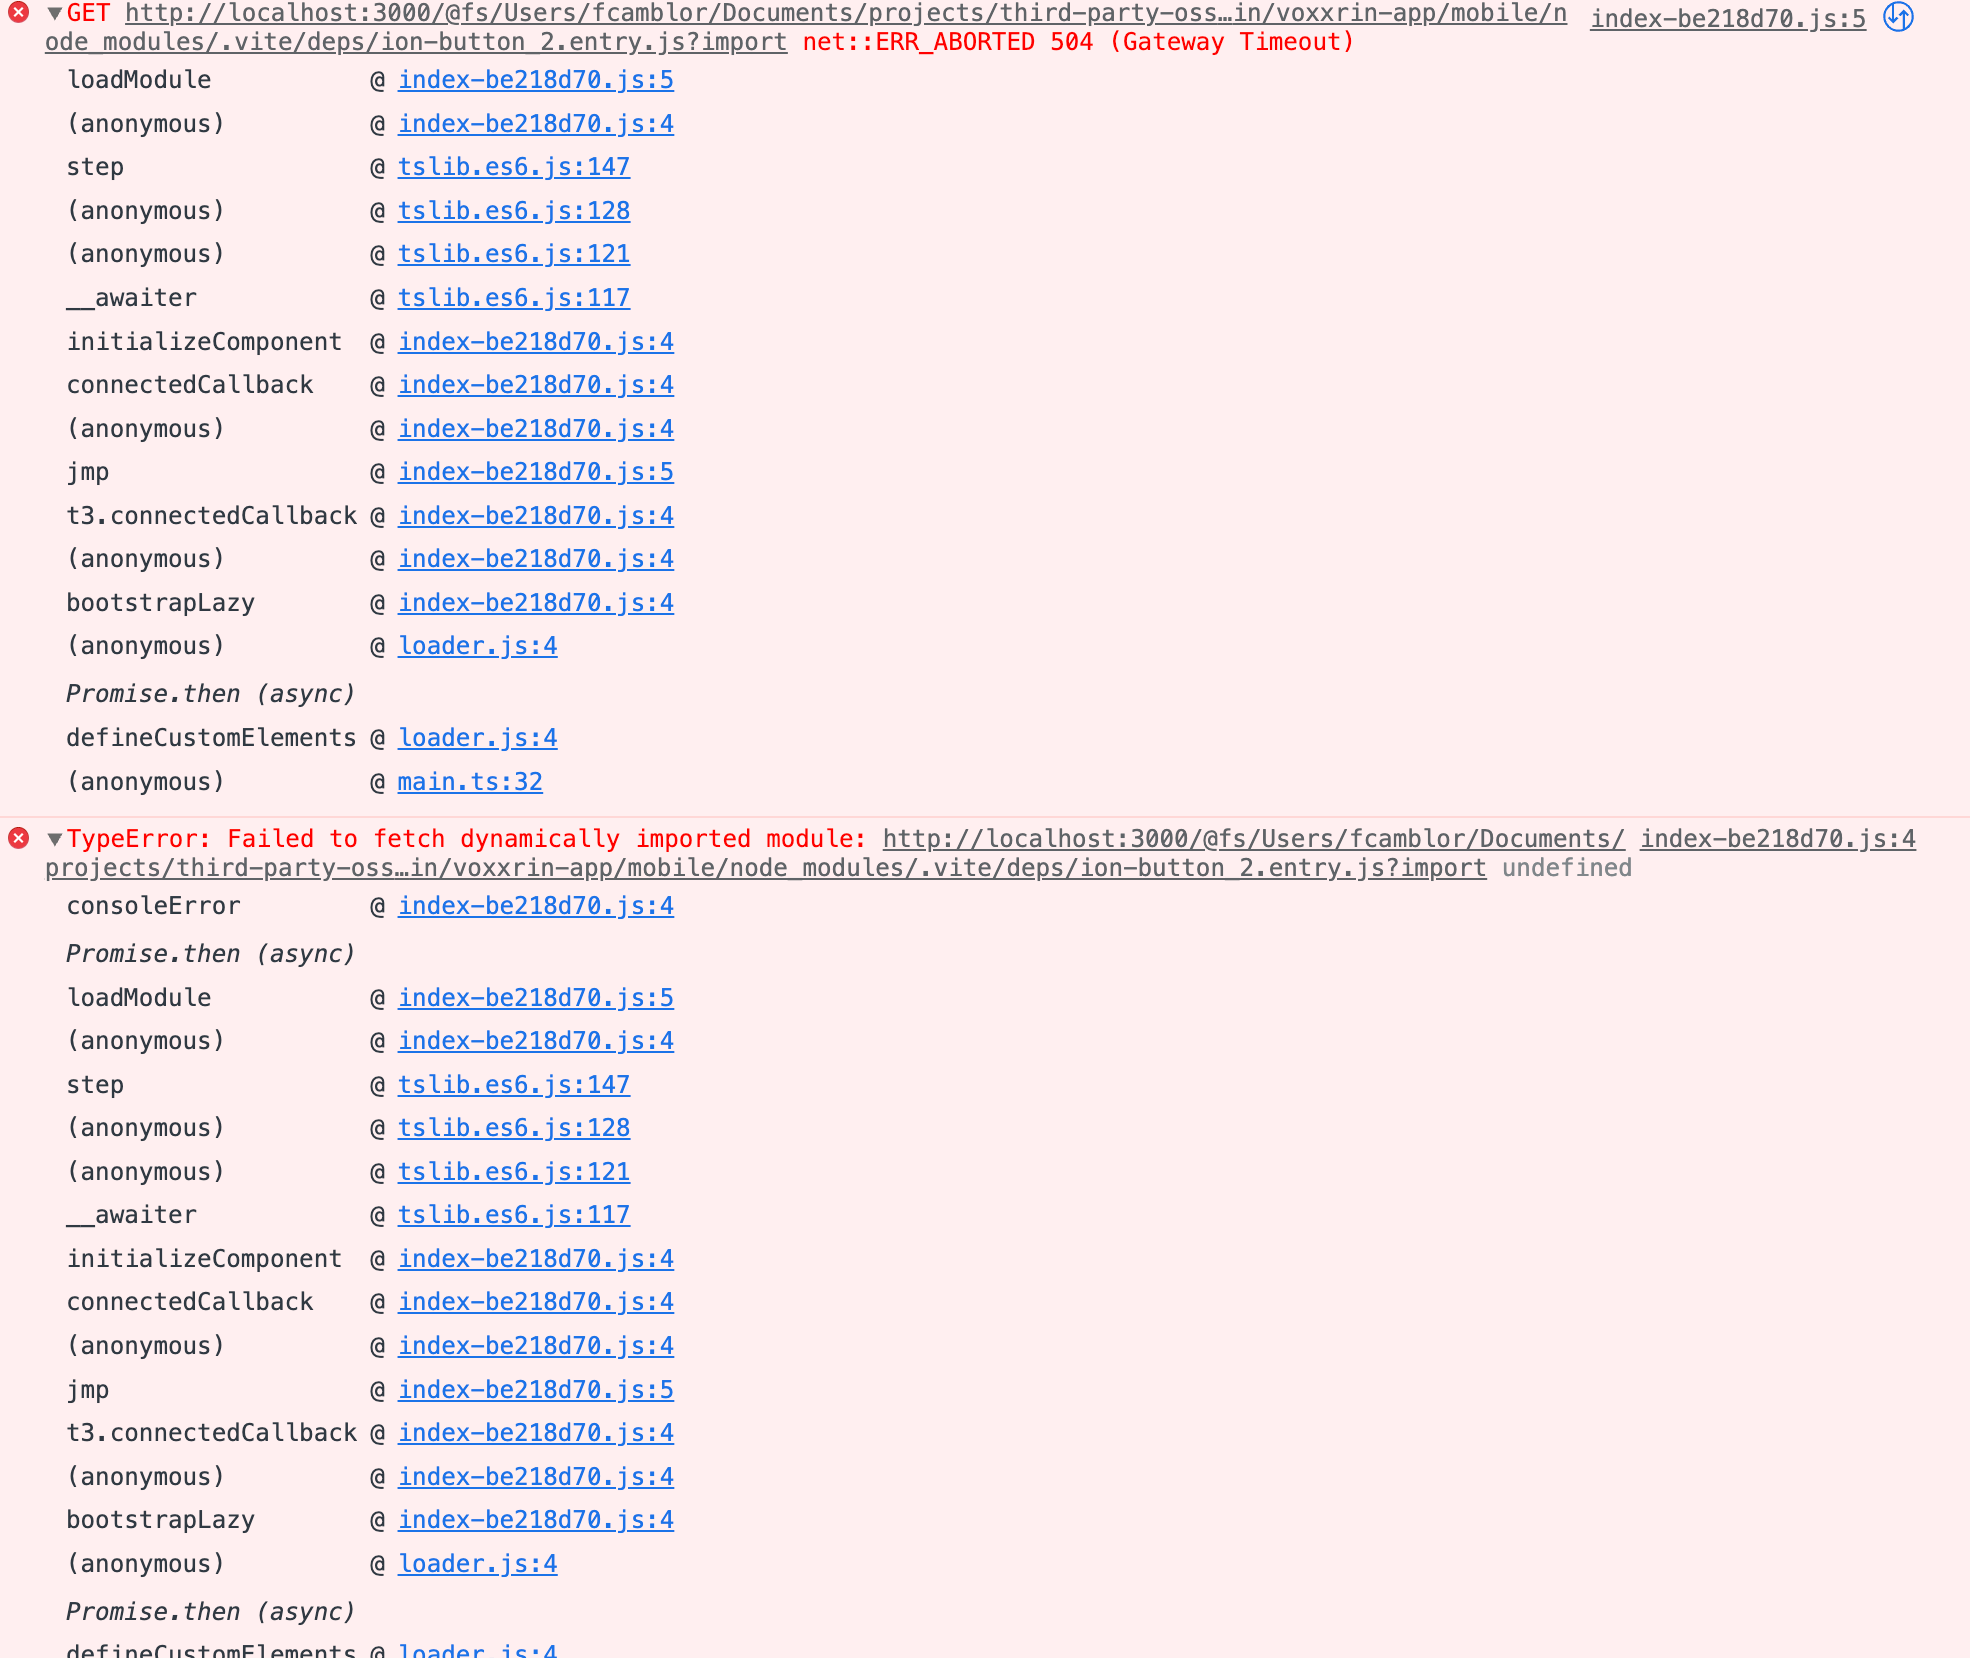Click the red error icon beside GET request

click(18, 14)
